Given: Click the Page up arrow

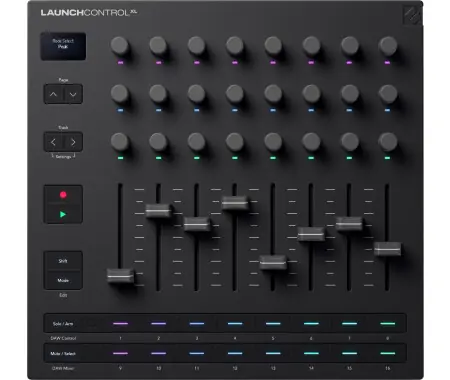Looking at the screenshot, I should [53, 94].
